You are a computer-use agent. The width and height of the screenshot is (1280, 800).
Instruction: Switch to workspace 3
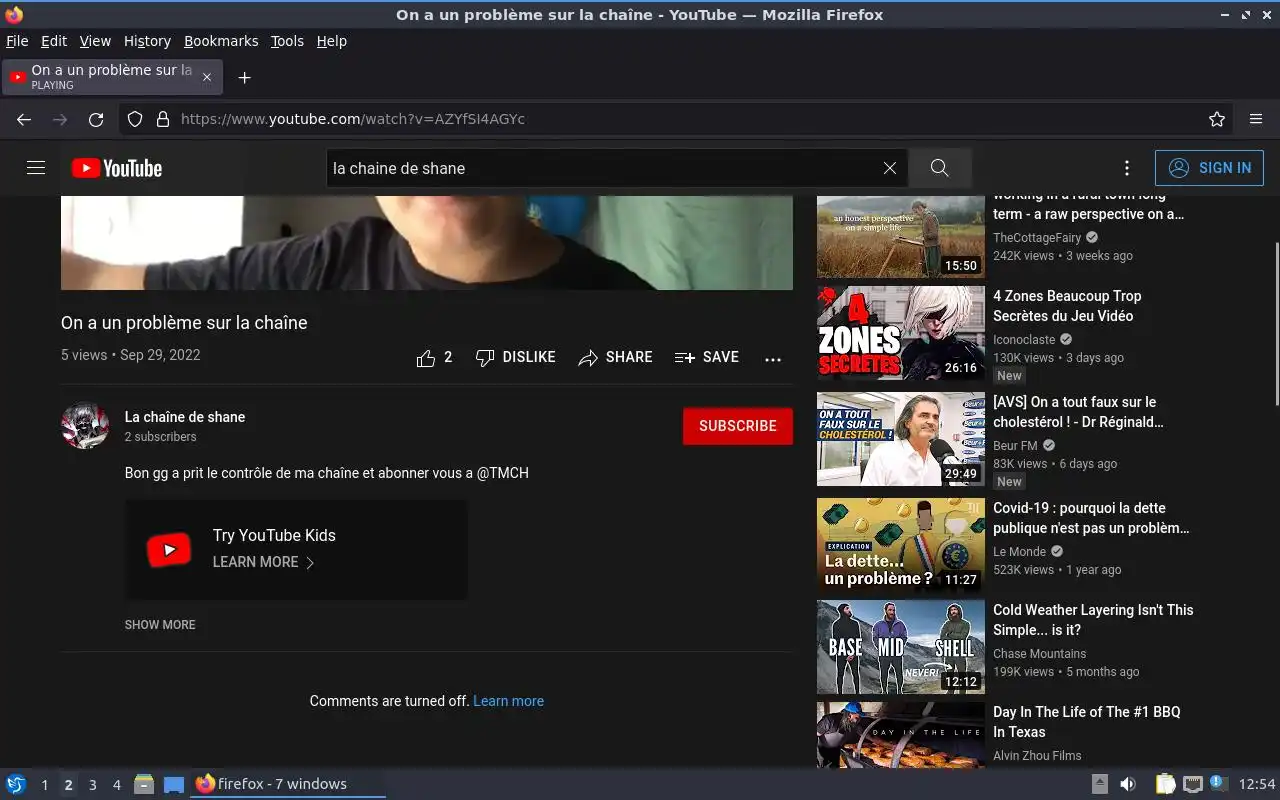pos(92,785)
